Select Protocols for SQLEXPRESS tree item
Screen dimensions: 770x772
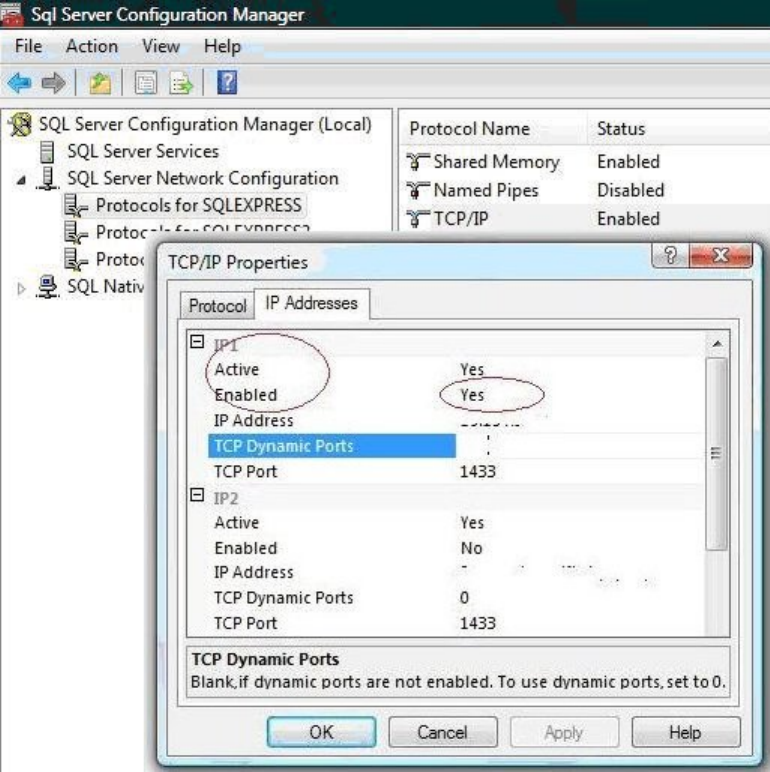[x=198, y=205]
